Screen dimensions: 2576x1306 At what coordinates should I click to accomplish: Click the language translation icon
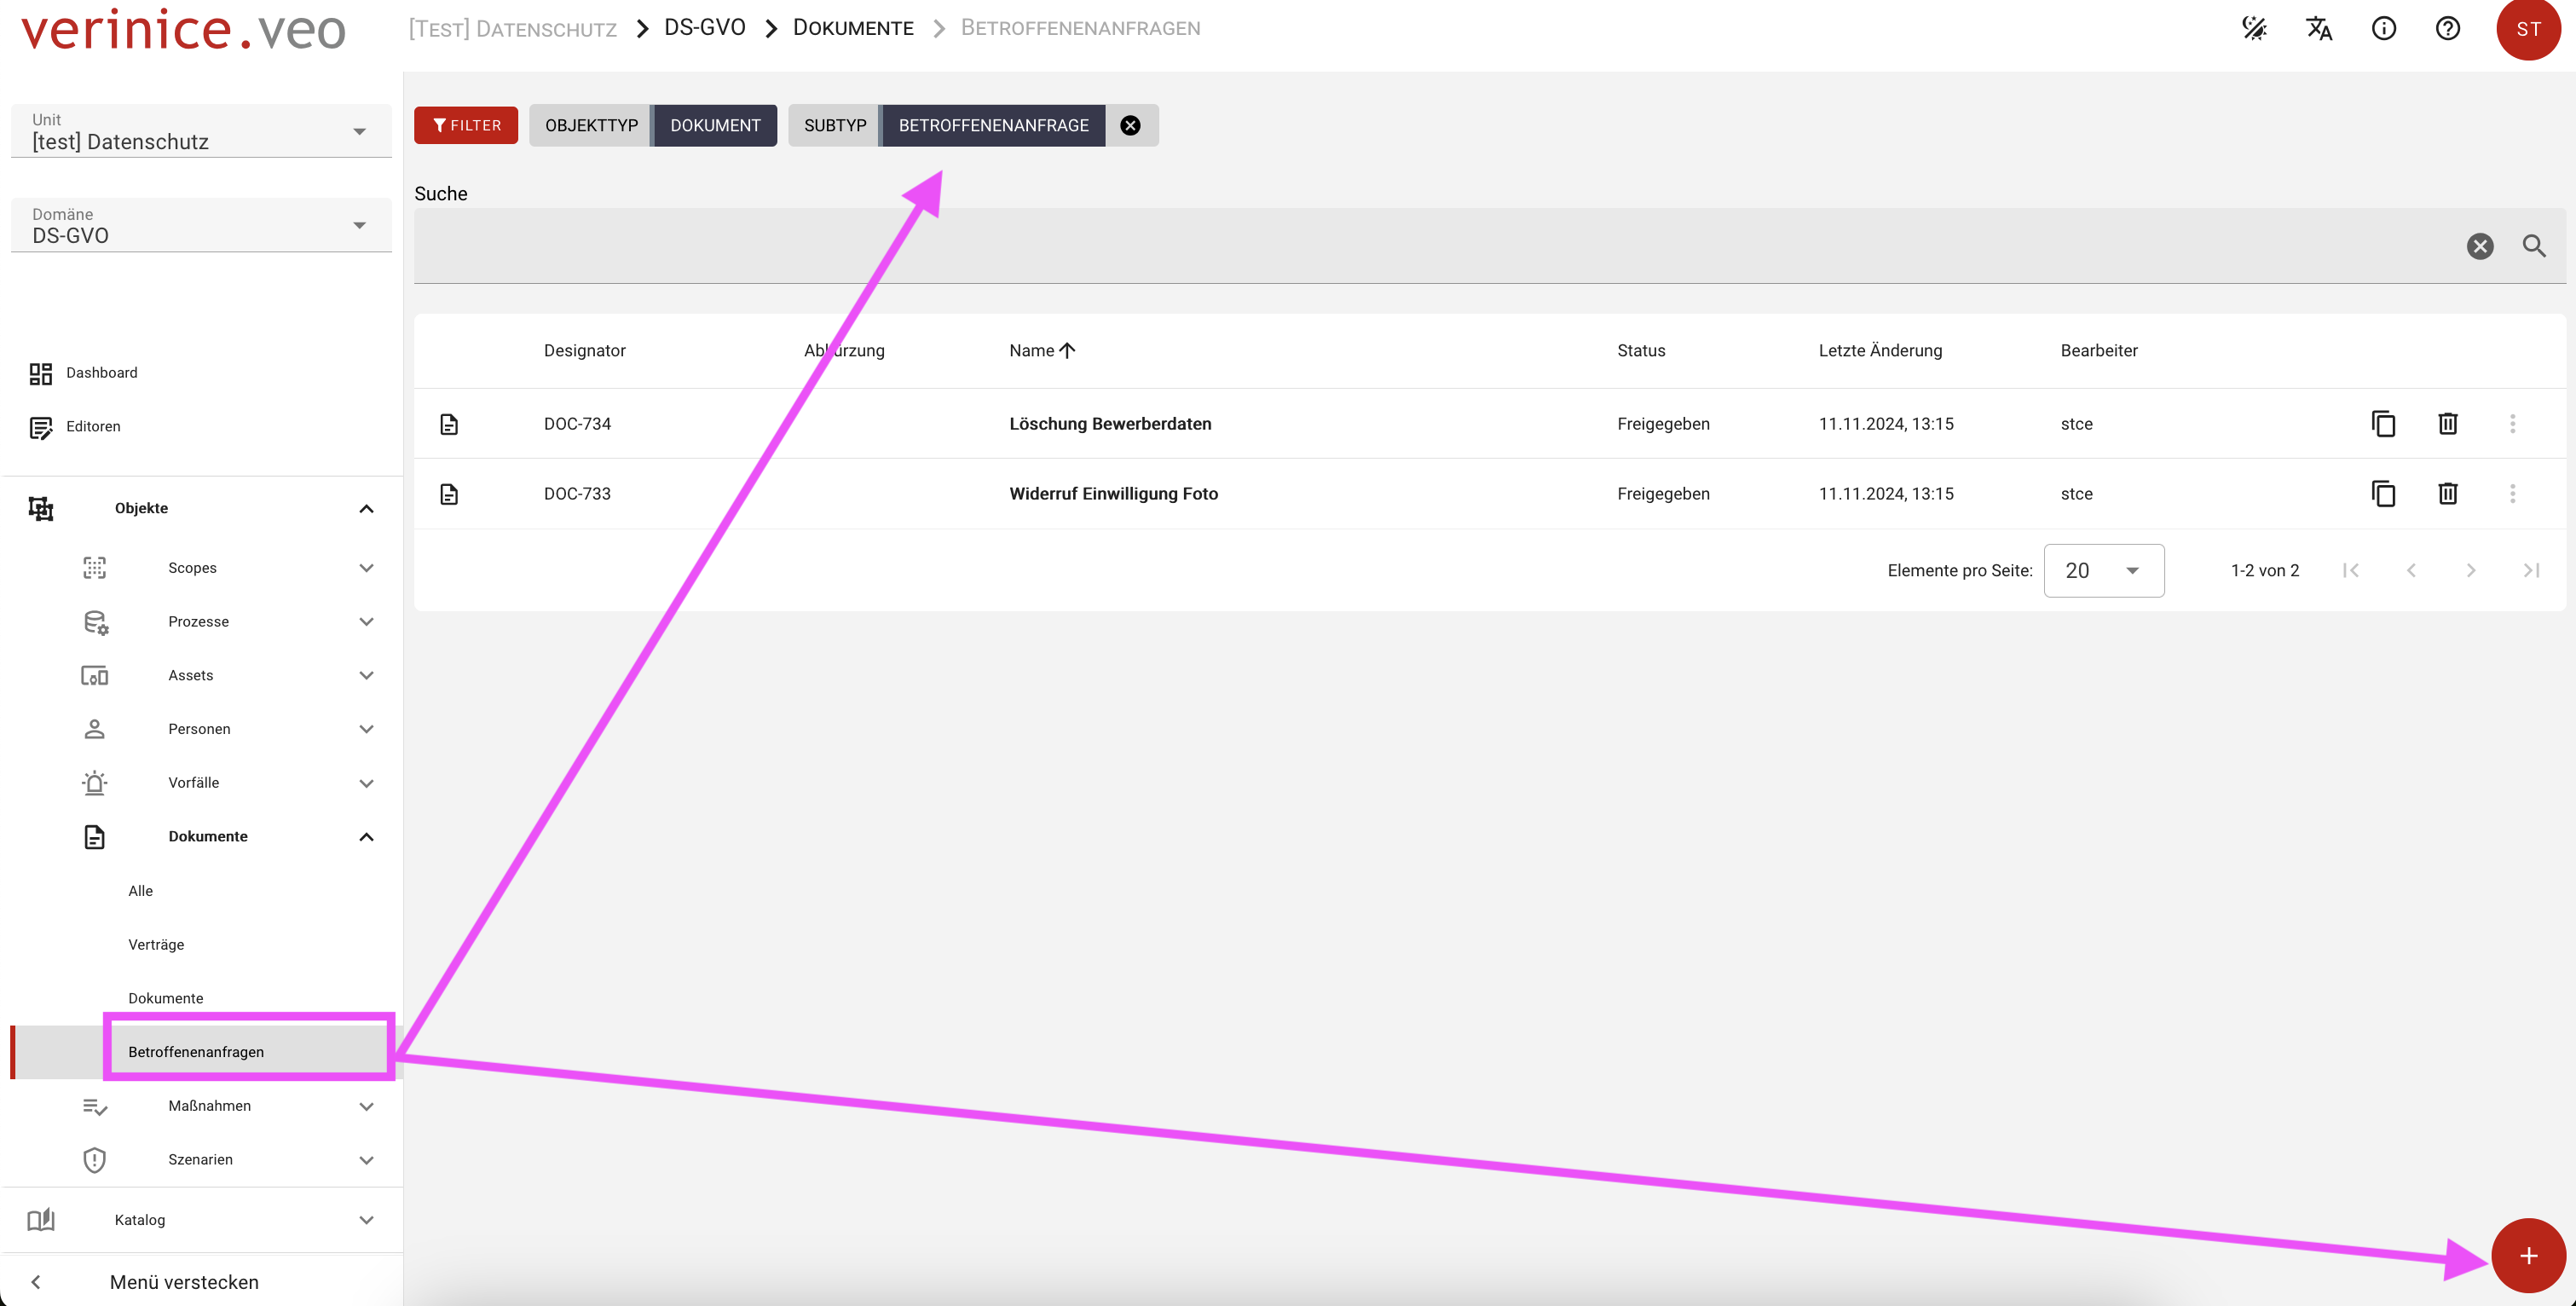[x=2318, y=28]
